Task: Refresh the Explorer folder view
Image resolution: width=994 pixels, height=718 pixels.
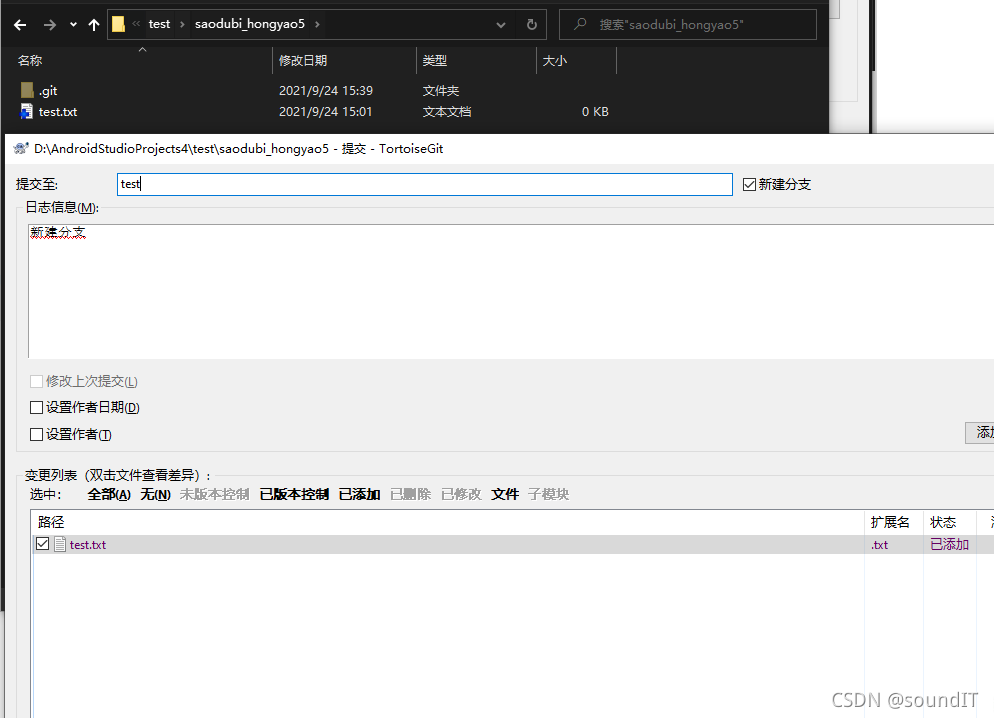Action: coord(532,25)
